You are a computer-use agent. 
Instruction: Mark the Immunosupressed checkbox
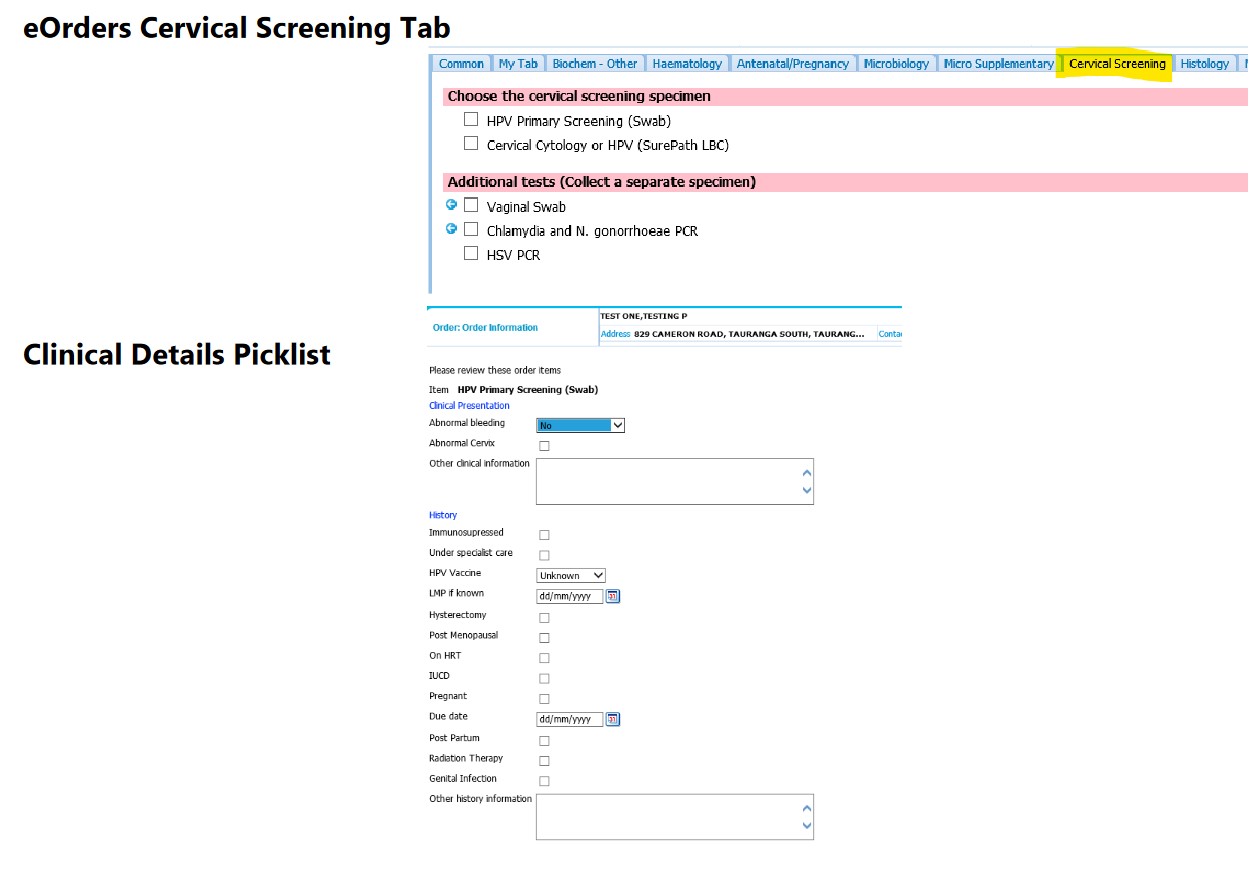point(544,535)
